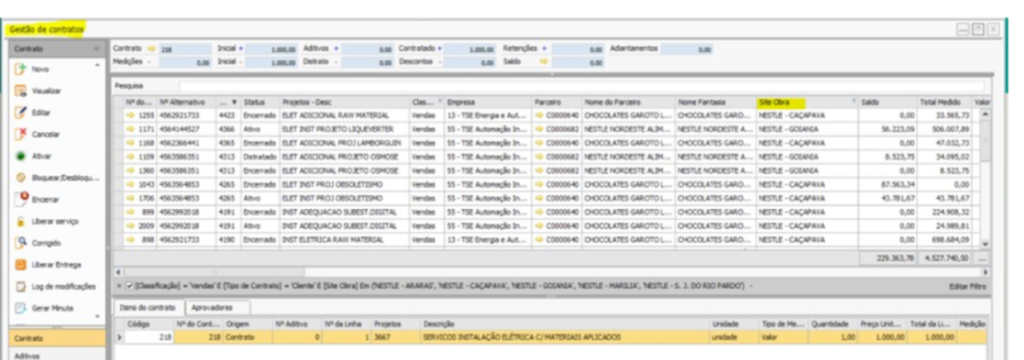Select cell ELET INST PROJETO LIQUEVERTER
This screenshot has height=360, width=1024.
click(x=345, y=129)
